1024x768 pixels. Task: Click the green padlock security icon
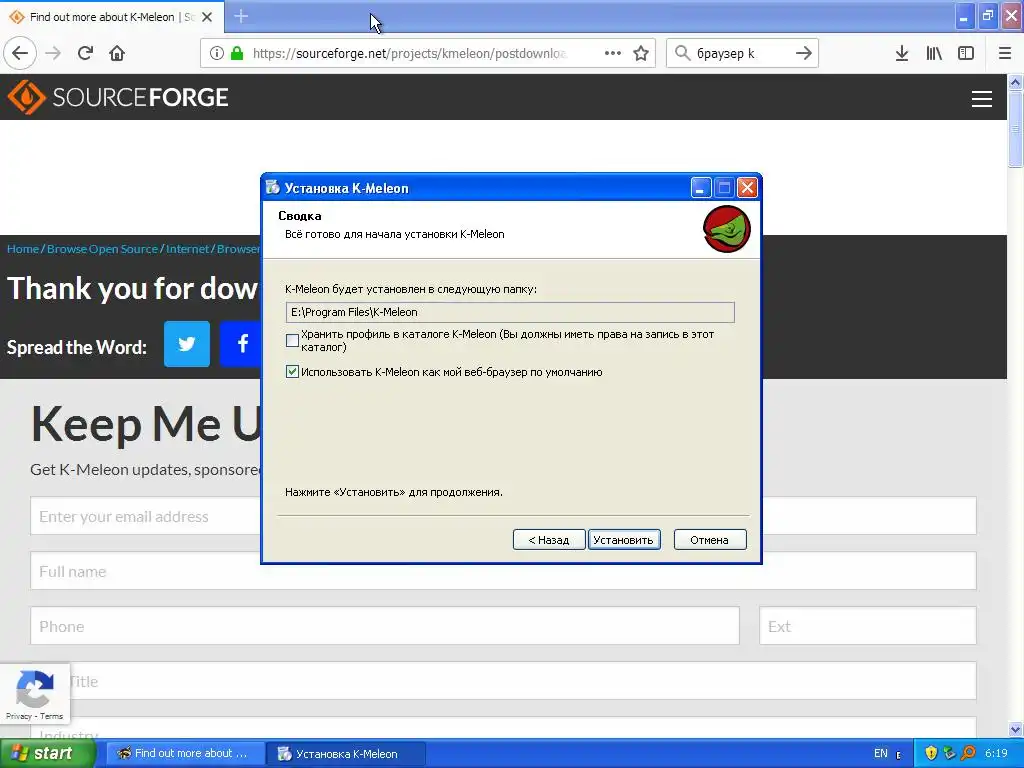237,53
